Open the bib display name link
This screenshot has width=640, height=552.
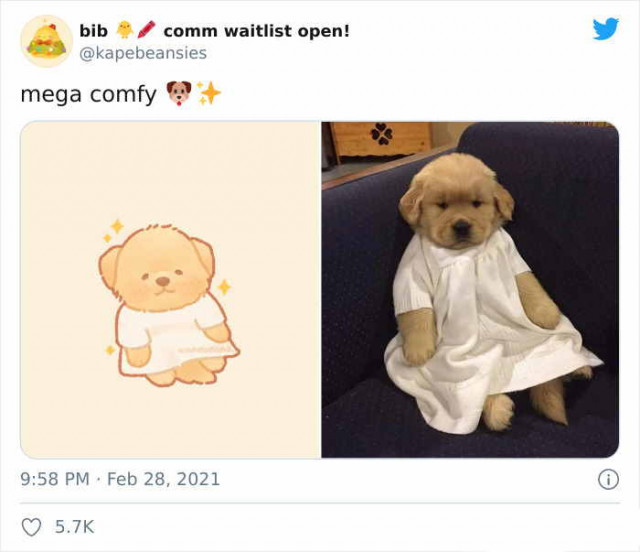point(93,31)
